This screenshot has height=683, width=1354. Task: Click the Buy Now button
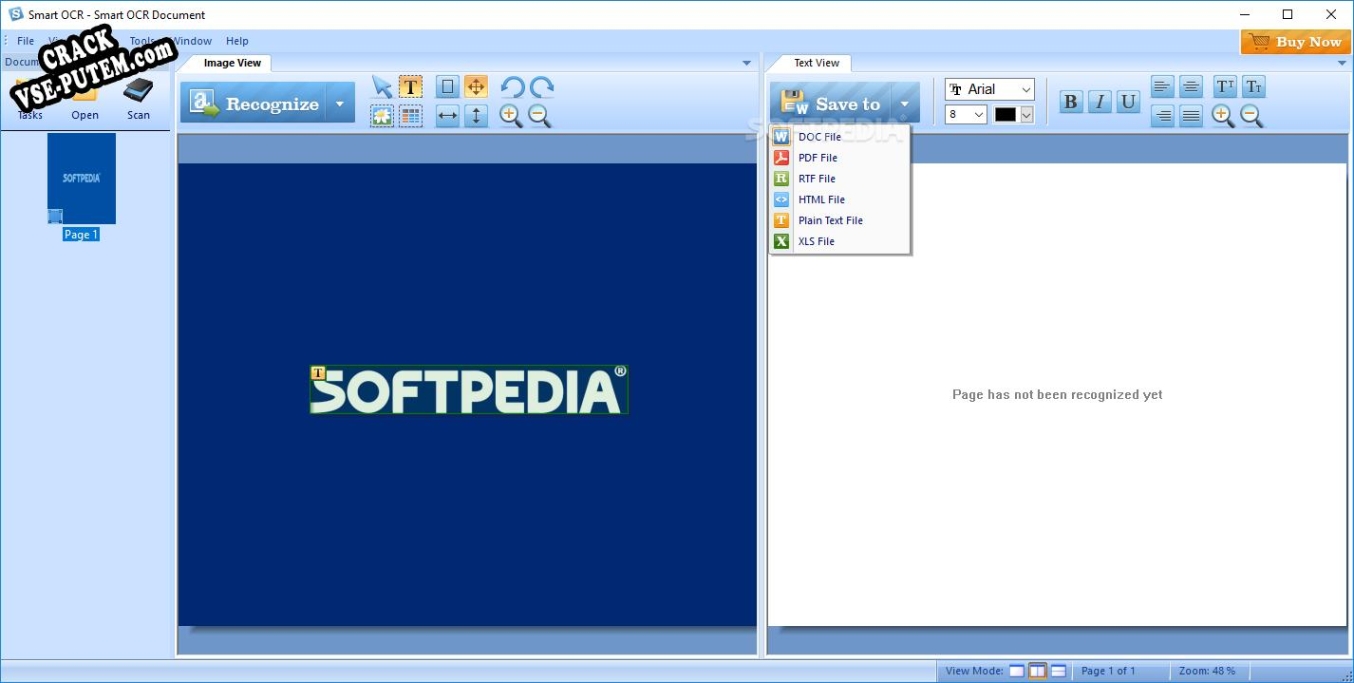tap(1296, 42)
